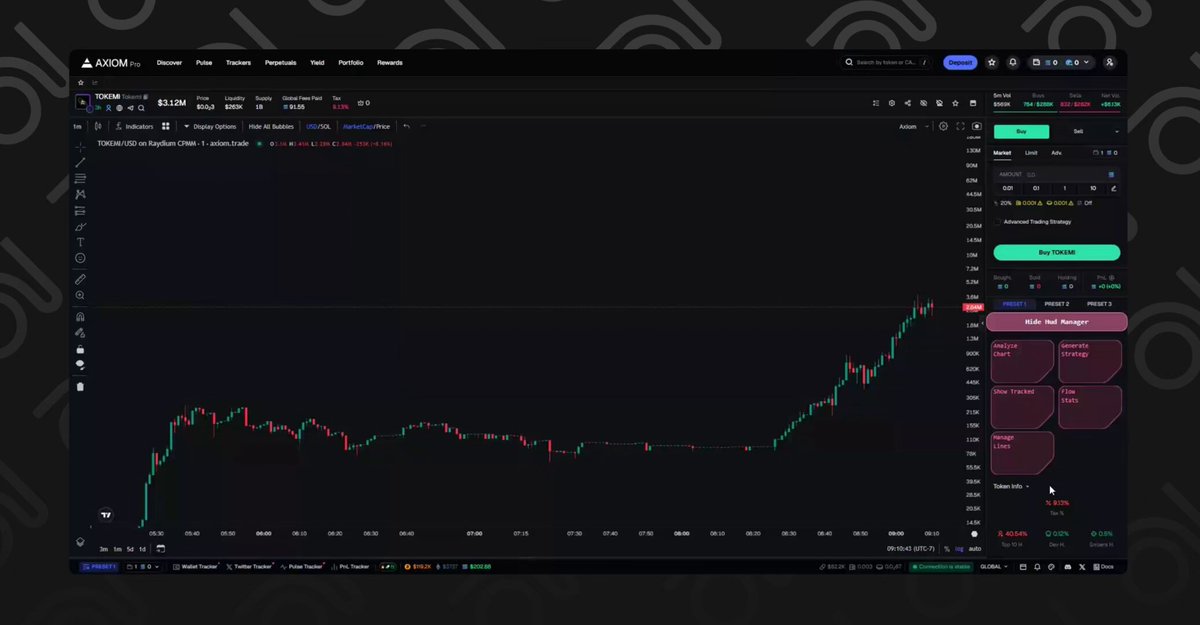Viewport: 1200px width, 625px height.
Task: Click the AMOUNT input field
Action: pyautogui.click(x=1056, y=174)
